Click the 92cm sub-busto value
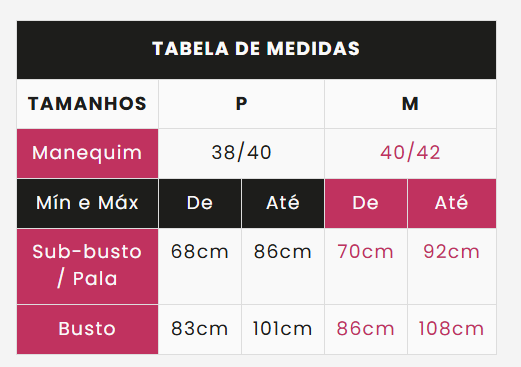Screen dimensions: 521x367 point(452,252)
